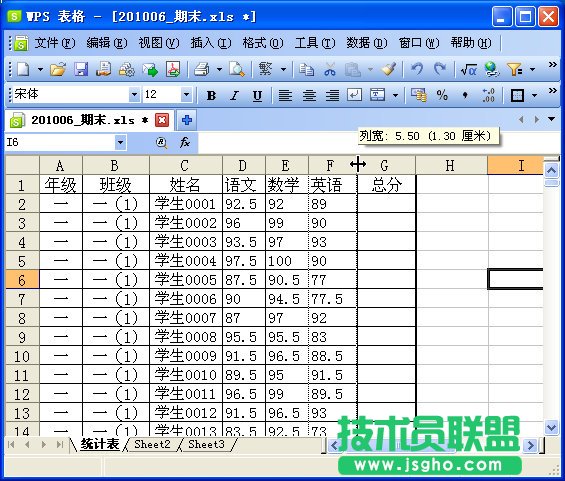Insert formula with square root icon

[468, 69]
